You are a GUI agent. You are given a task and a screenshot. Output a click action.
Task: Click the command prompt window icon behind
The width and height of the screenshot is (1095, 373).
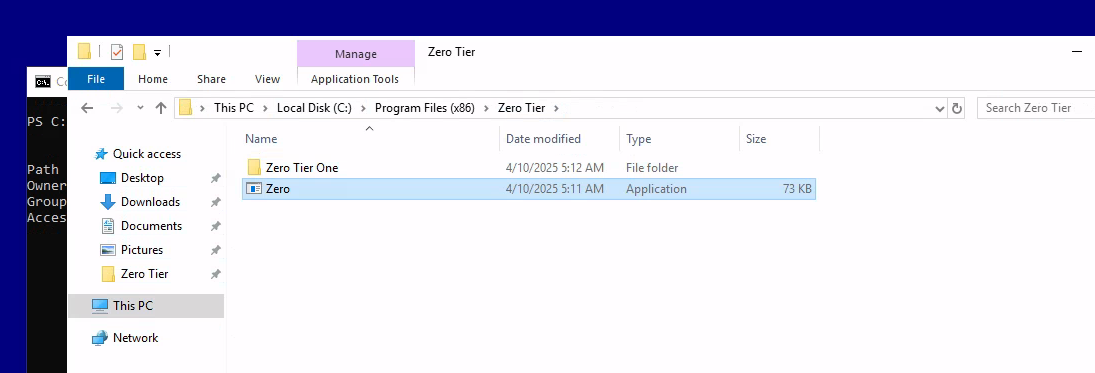(x=43, y=82)
